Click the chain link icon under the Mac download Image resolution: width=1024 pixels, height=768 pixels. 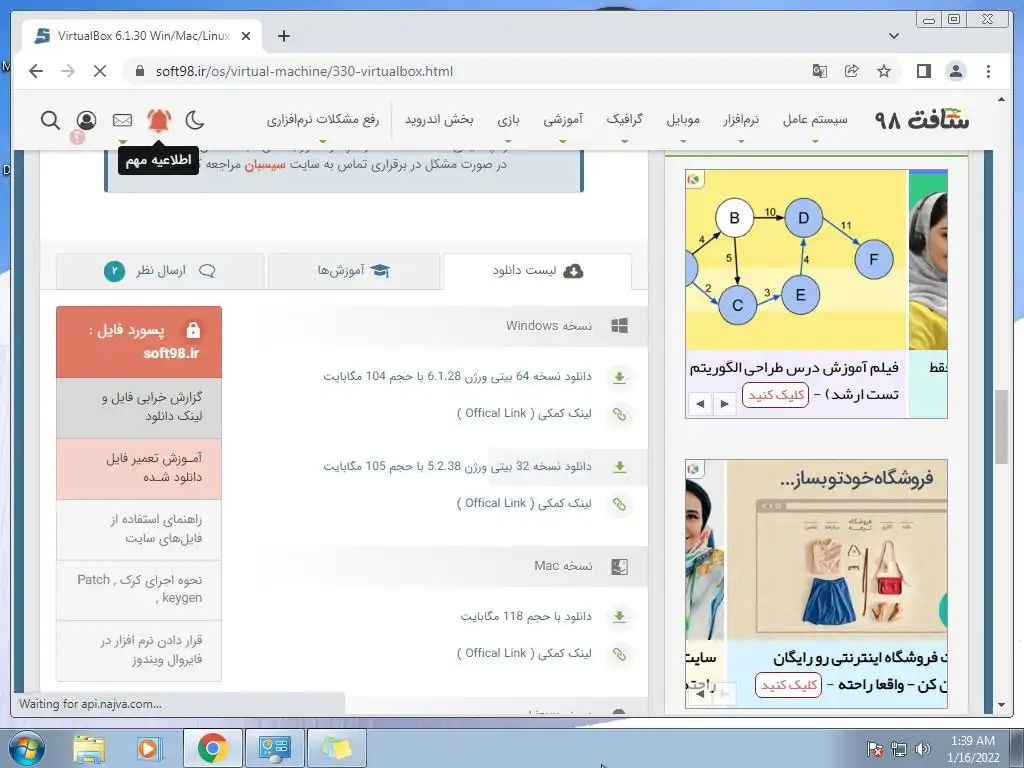pyautogui.click(x=619, y=654)
